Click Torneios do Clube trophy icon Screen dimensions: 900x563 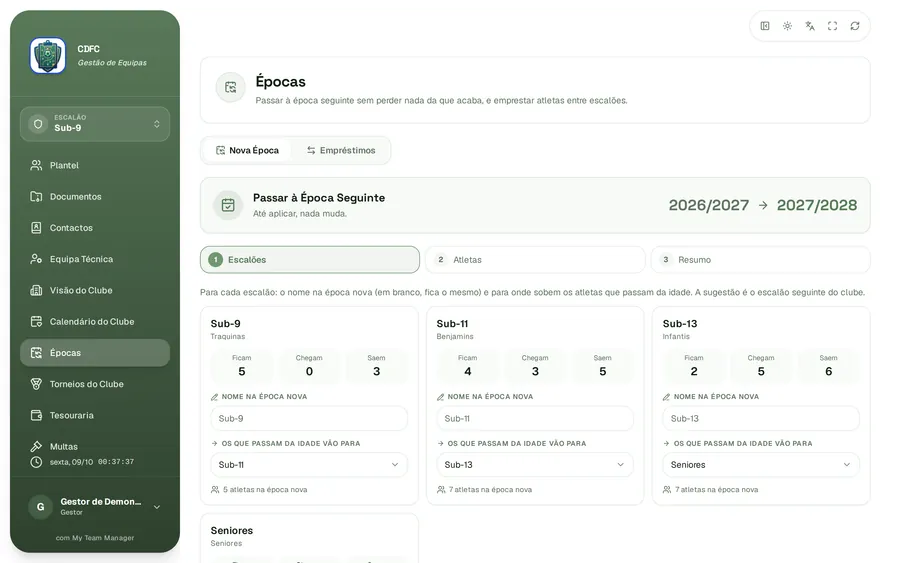click(x=36, y=384)
